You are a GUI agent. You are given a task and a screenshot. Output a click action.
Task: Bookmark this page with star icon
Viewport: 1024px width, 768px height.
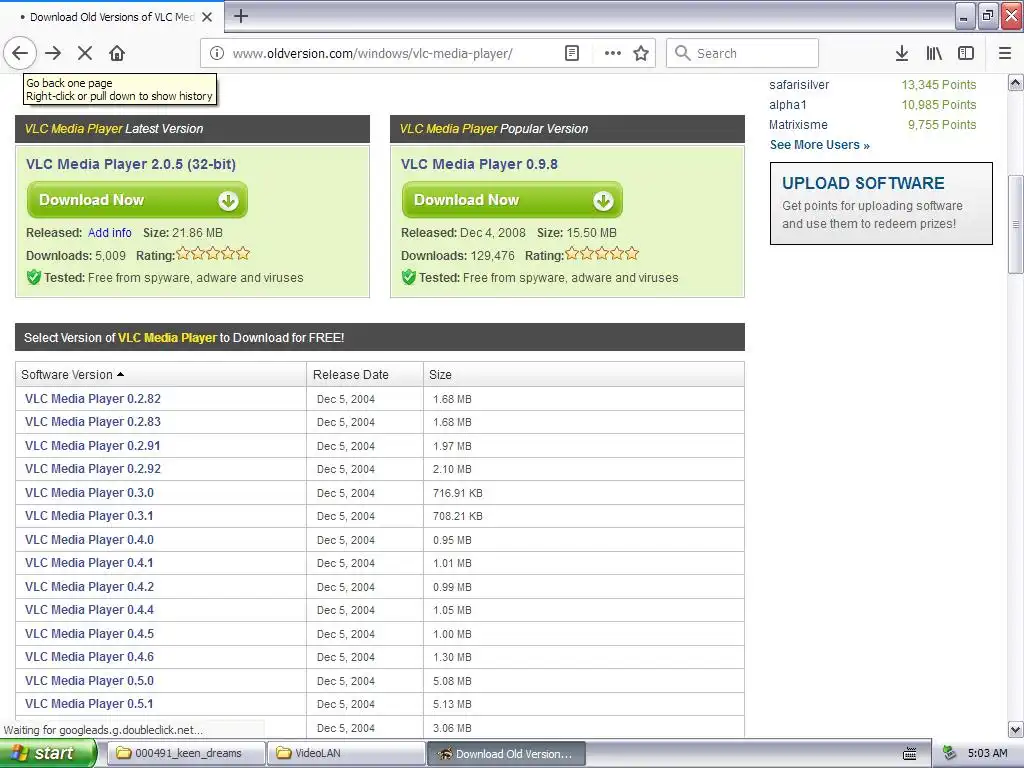641,53
